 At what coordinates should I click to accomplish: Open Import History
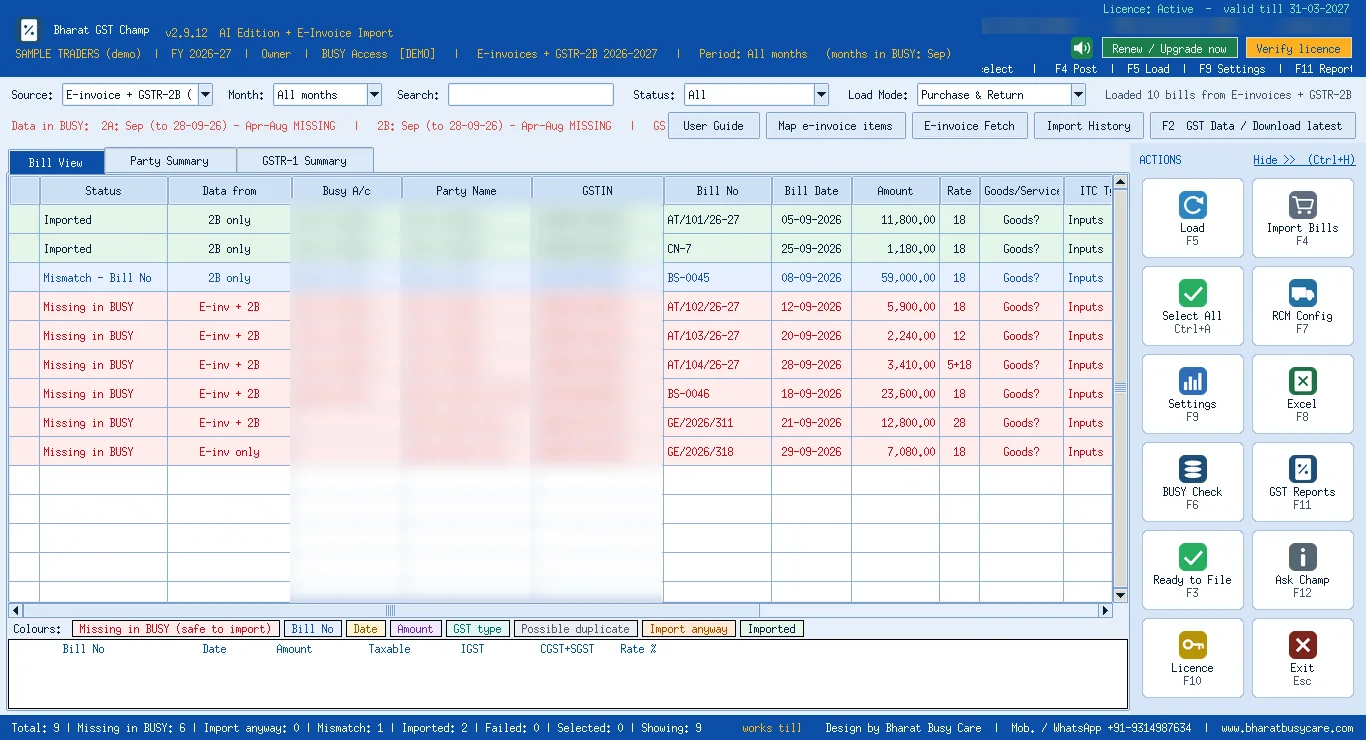click(1088, 126)
